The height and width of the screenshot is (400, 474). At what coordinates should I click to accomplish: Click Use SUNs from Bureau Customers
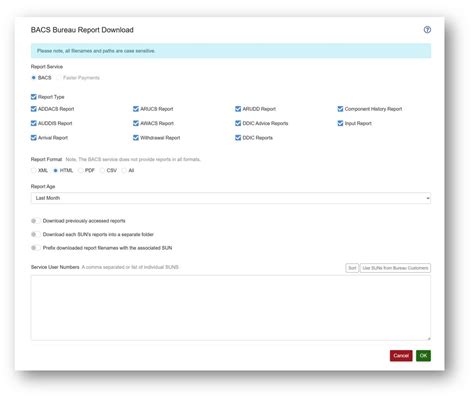point(395,268)
